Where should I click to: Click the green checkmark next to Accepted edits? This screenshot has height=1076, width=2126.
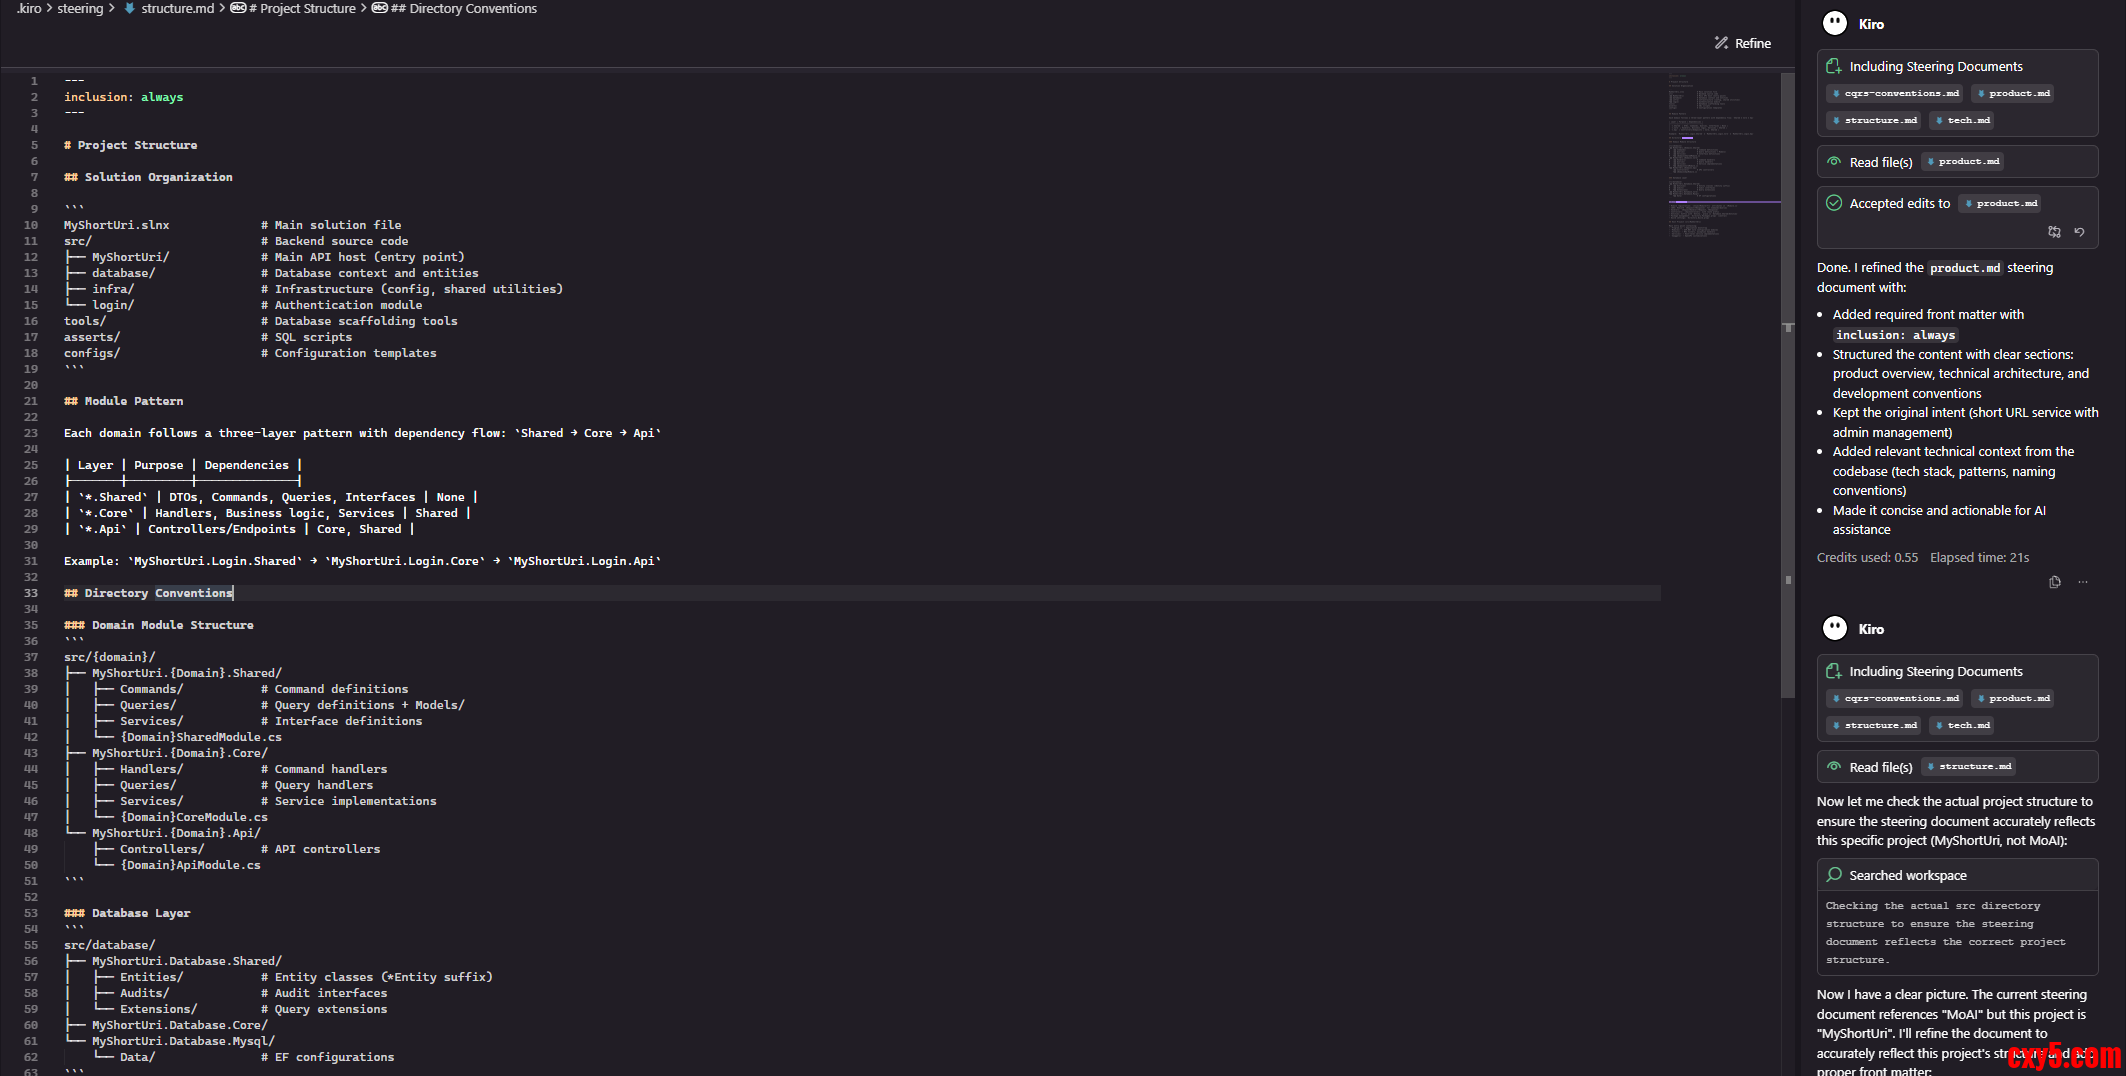[1834, 203]
